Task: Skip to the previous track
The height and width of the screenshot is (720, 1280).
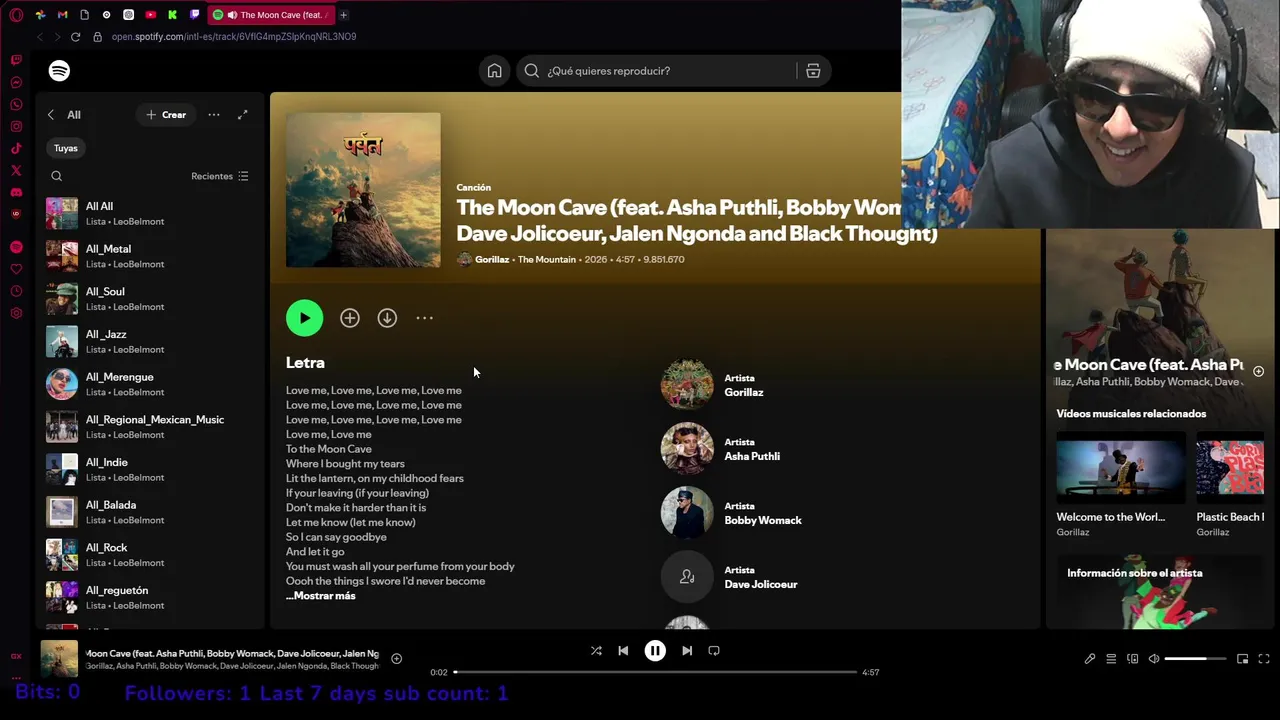Action: [623, 651]
